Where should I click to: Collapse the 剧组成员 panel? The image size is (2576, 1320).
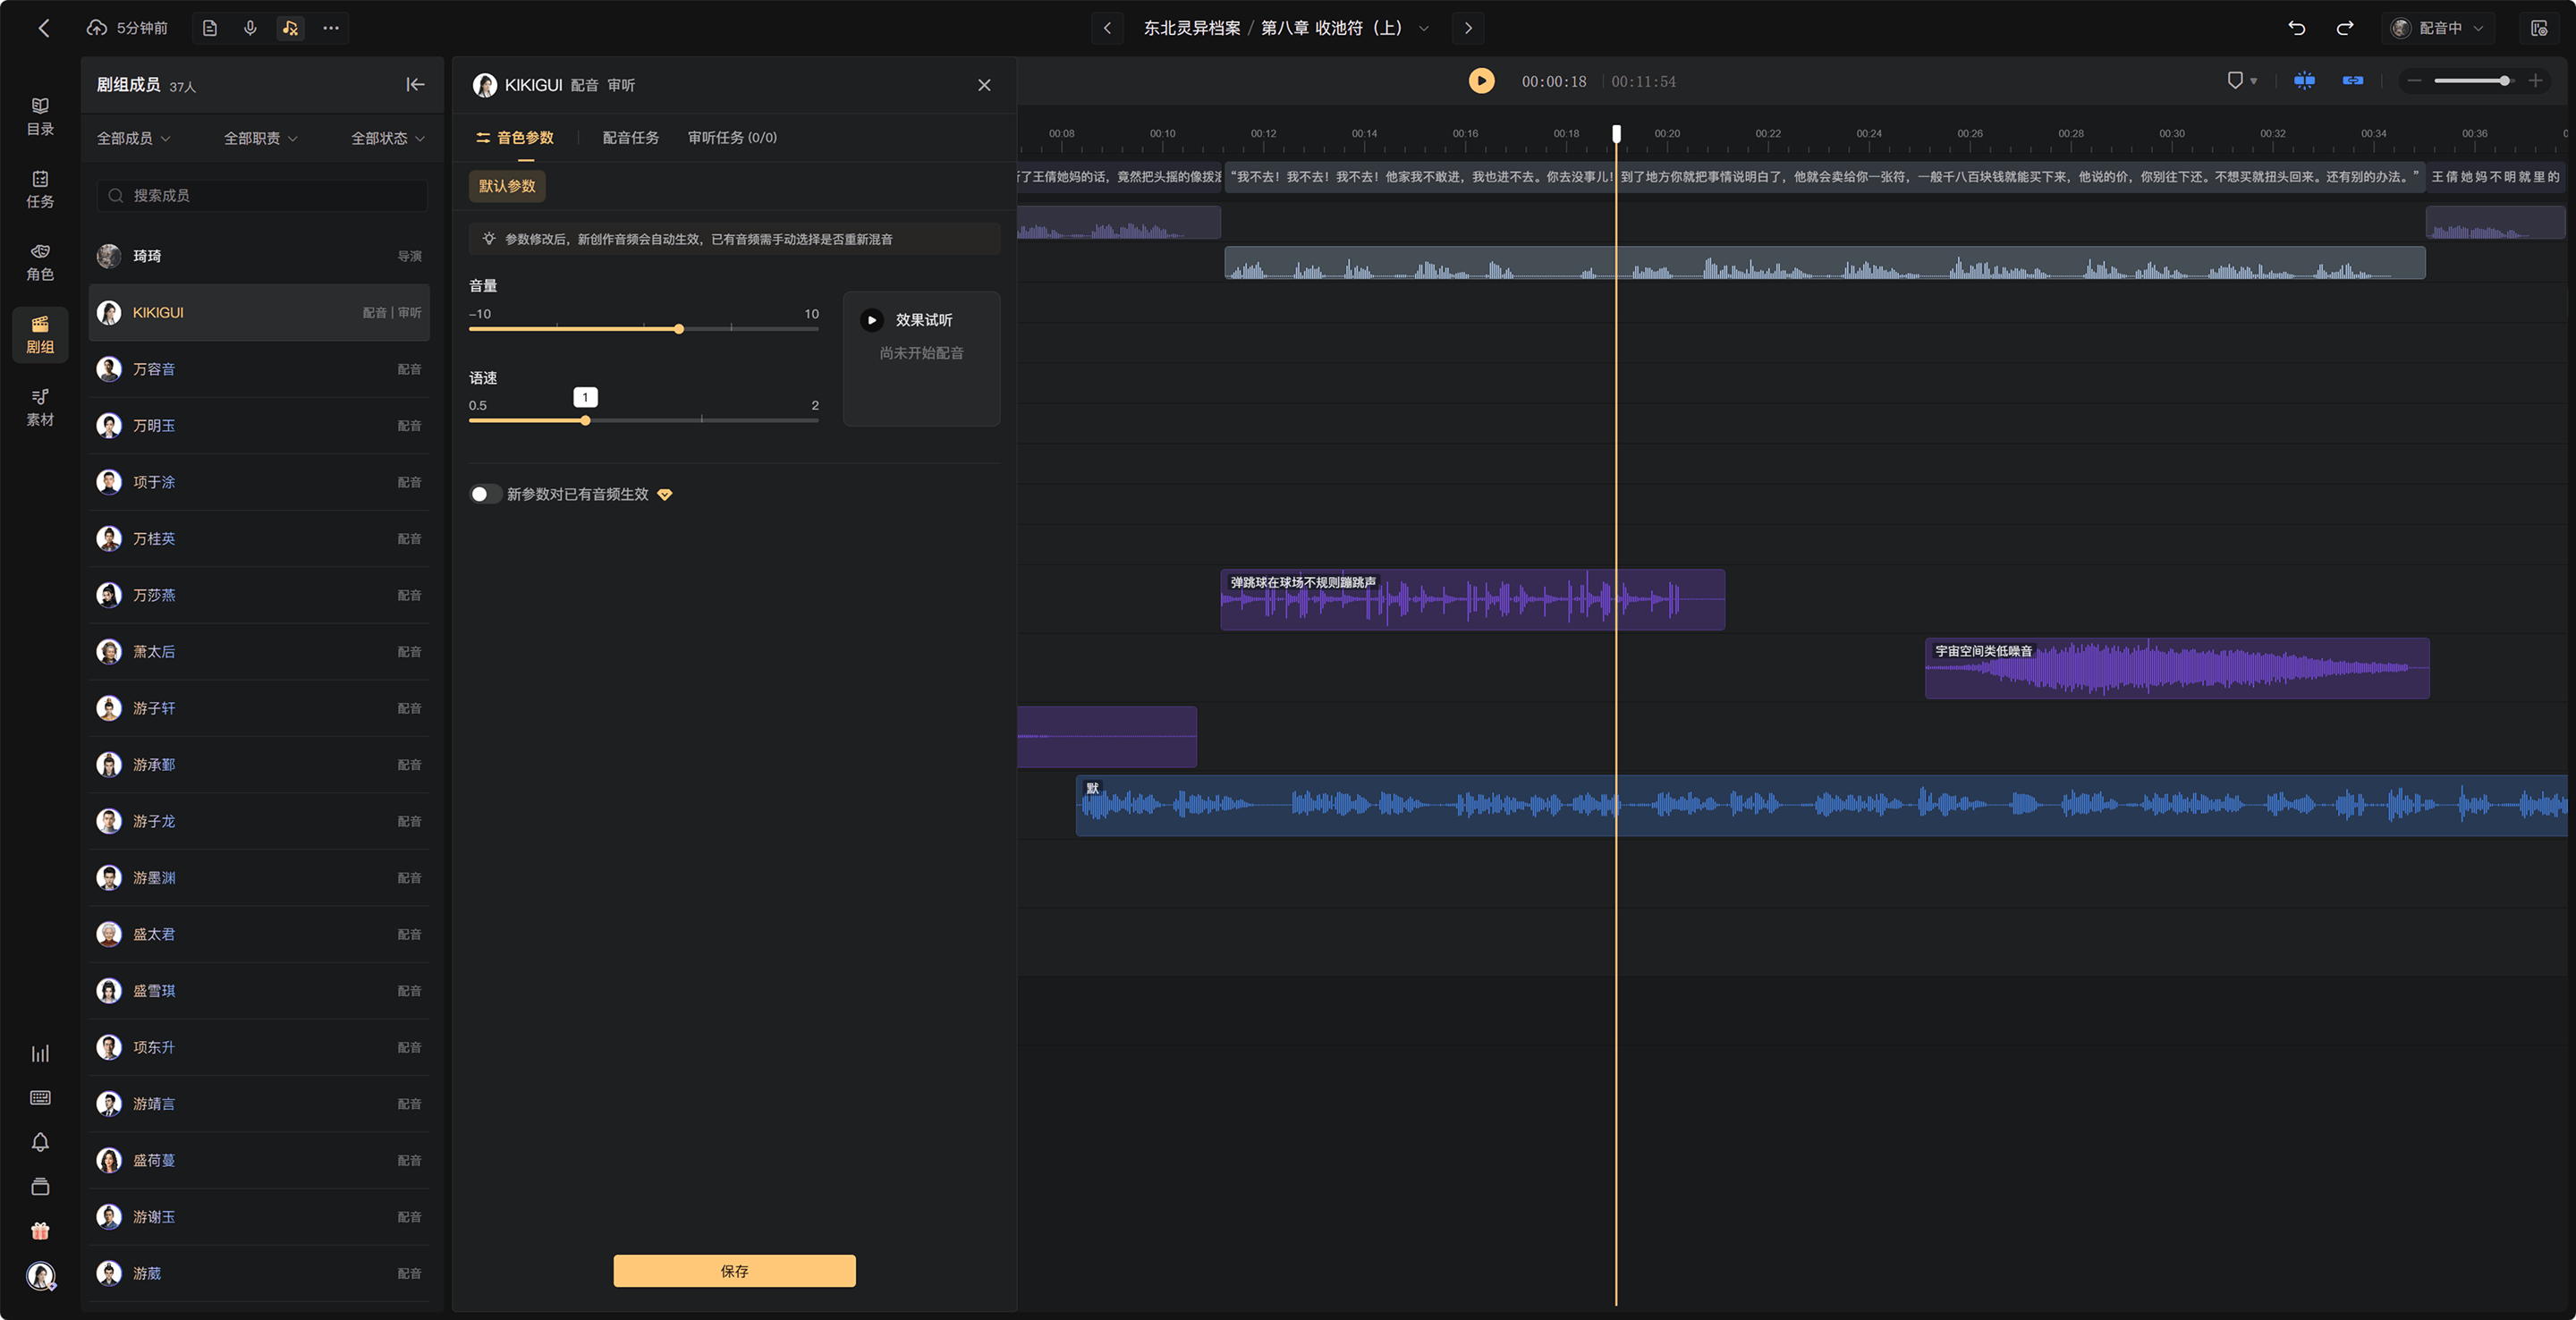tap(415, 85)
